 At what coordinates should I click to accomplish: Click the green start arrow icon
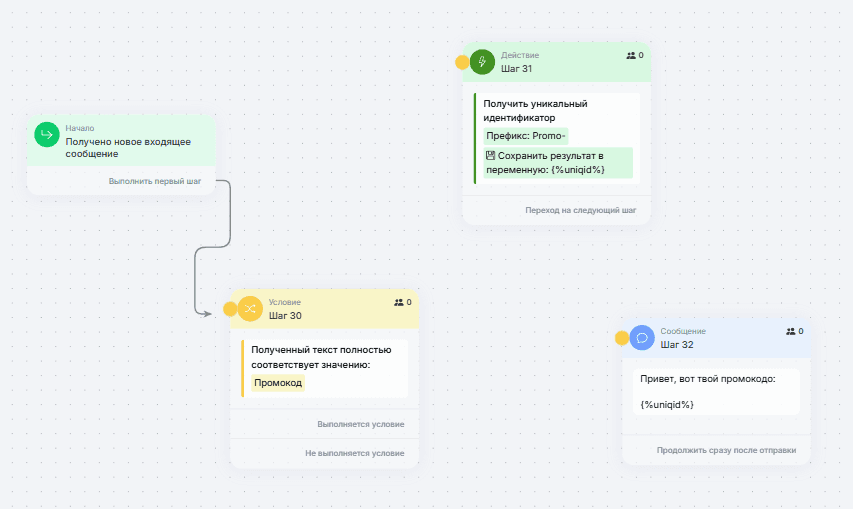[47, 134]
